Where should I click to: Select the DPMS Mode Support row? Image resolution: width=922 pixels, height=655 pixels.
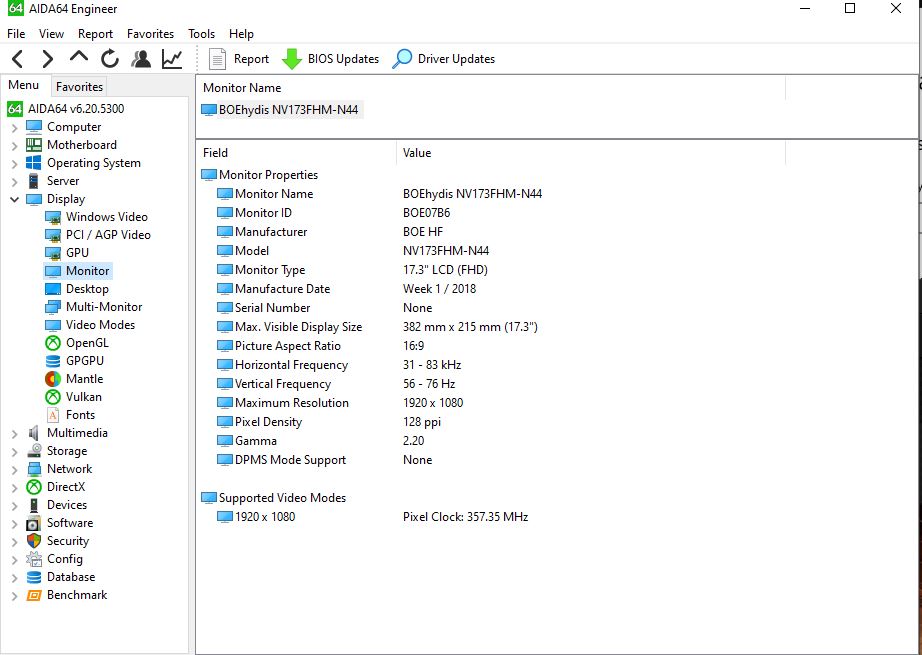tap(290, 460)
